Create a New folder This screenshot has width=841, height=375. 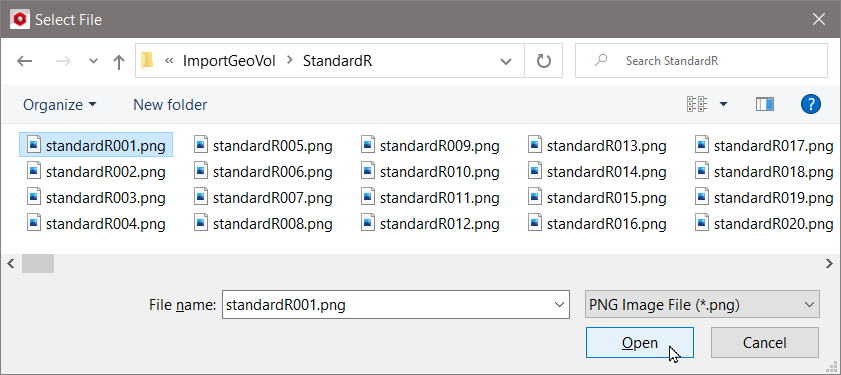point(170,105)
